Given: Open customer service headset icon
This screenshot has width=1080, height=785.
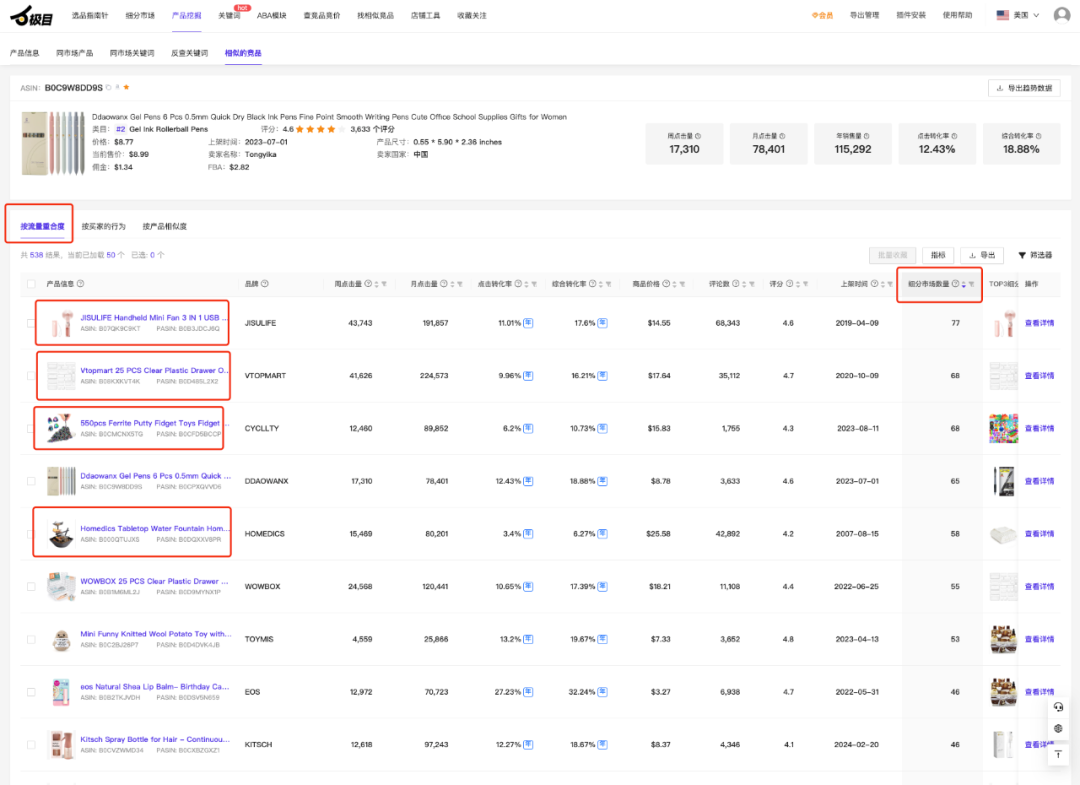Looking at the screenshot, I should [x=1059, y=707].
